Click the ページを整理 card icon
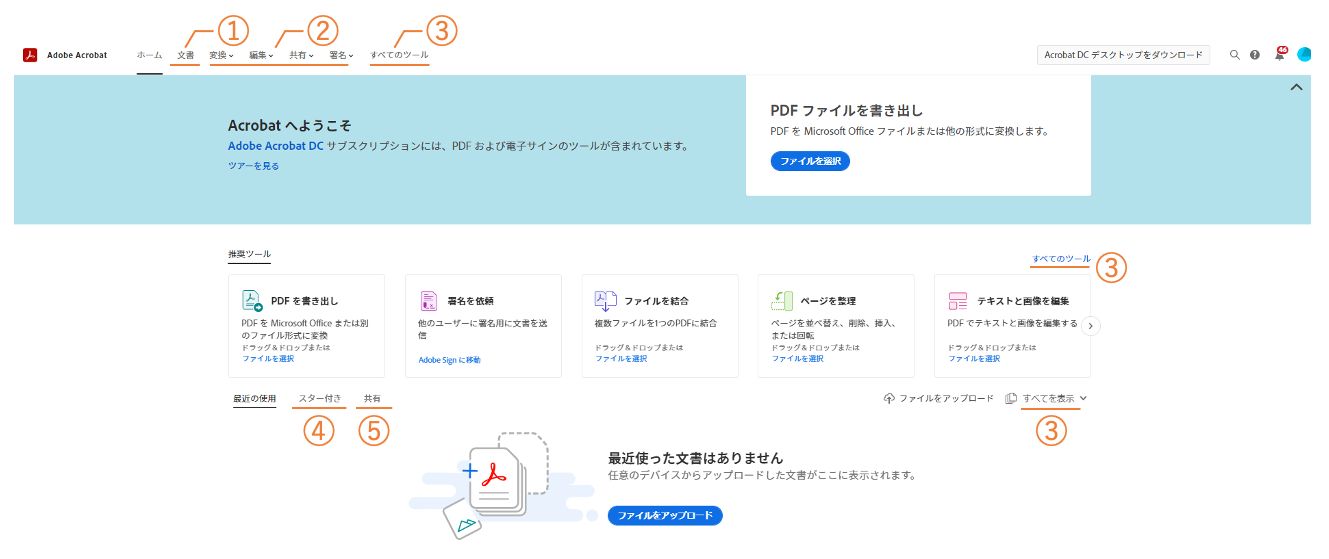1329x559 pixels. pos(781,300)
